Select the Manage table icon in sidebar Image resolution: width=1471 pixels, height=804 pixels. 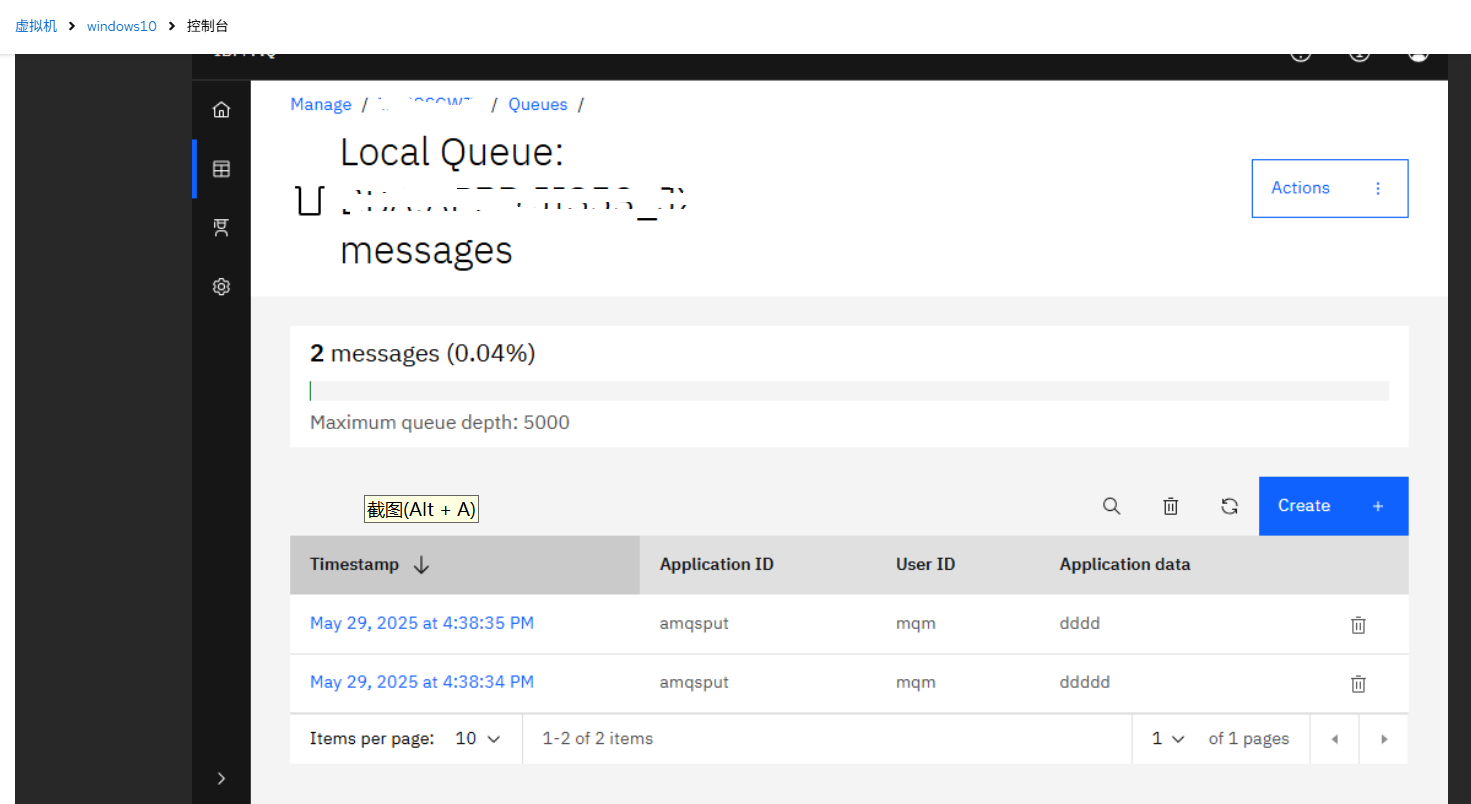click(x=221, y=169)
